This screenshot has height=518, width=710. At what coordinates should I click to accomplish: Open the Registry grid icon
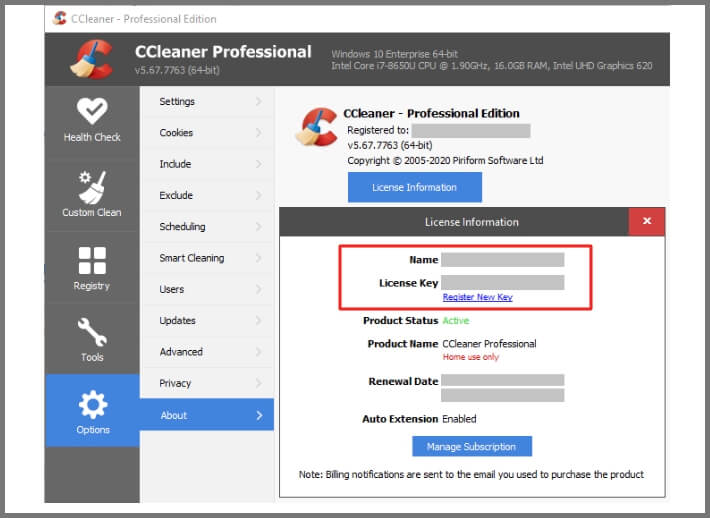[92, 260]
